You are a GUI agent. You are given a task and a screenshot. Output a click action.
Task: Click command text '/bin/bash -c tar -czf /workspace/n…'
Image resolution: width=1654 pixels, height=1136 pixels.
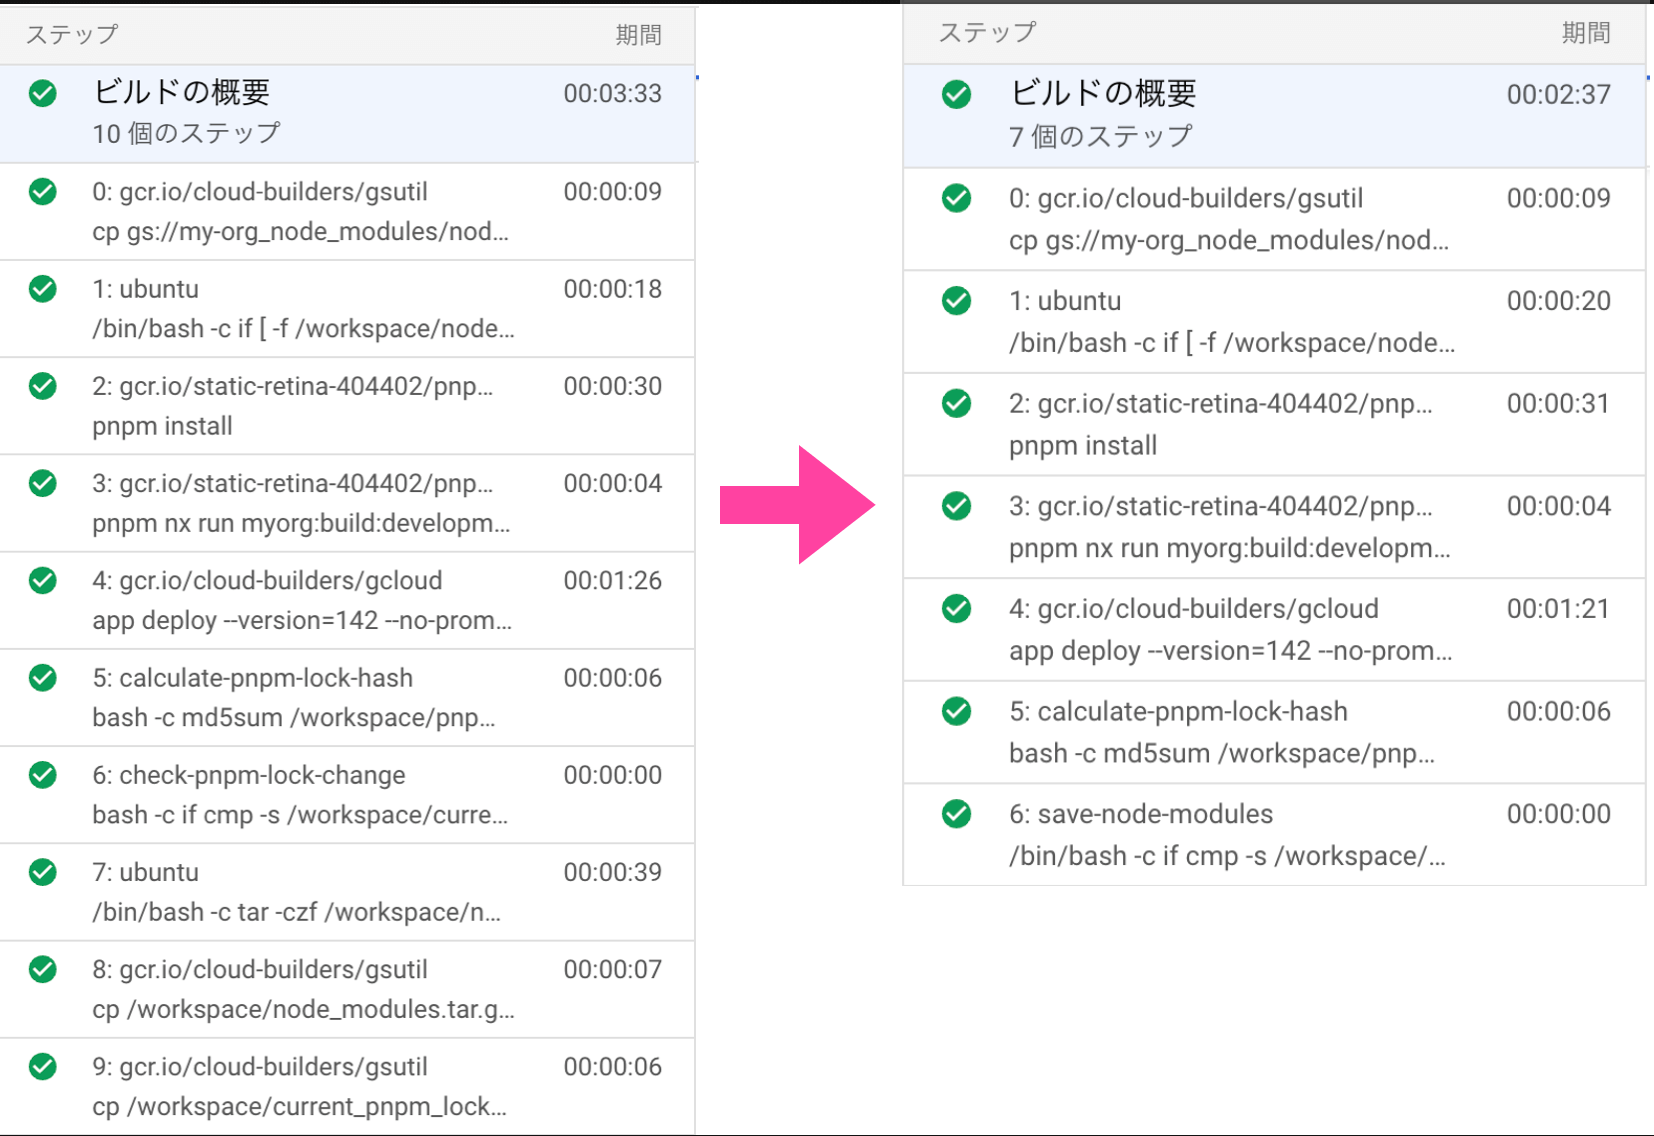pos(296,912)
